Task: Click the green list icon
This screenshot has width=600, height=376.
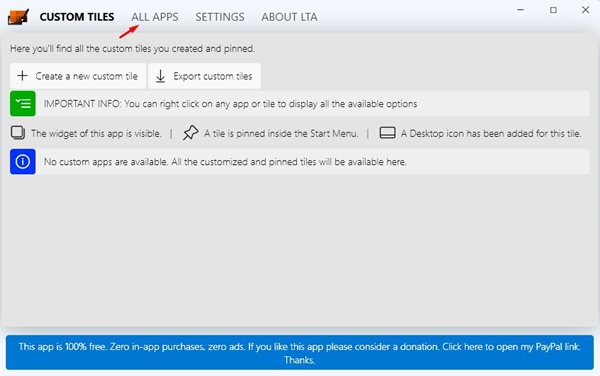Action: [23, 104]
